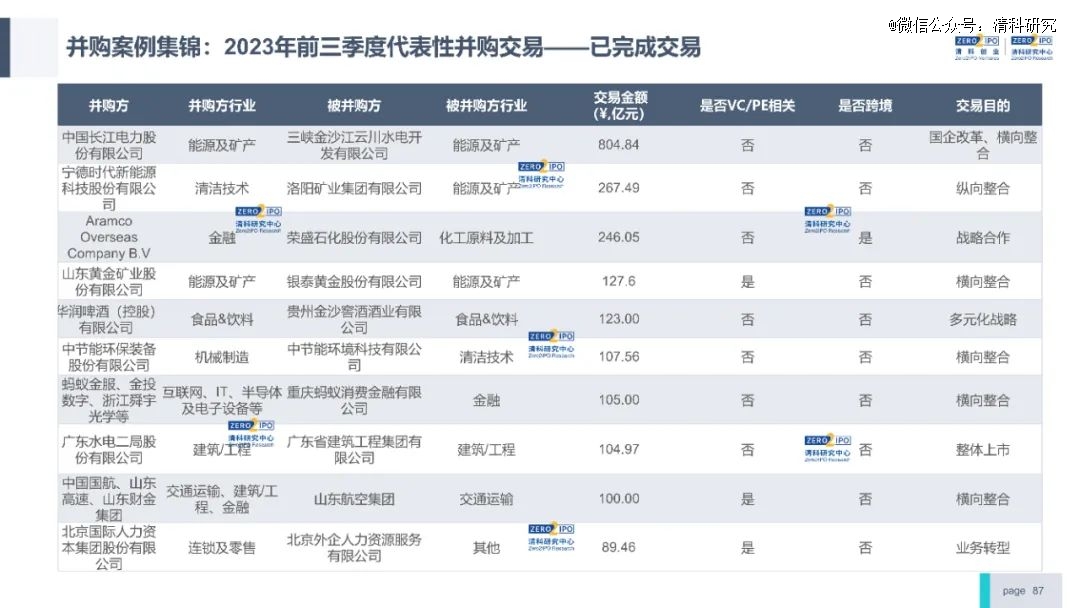
Task: Click target 北京外企人力资源服务有限公司
Action: click(x=354, y=547)
